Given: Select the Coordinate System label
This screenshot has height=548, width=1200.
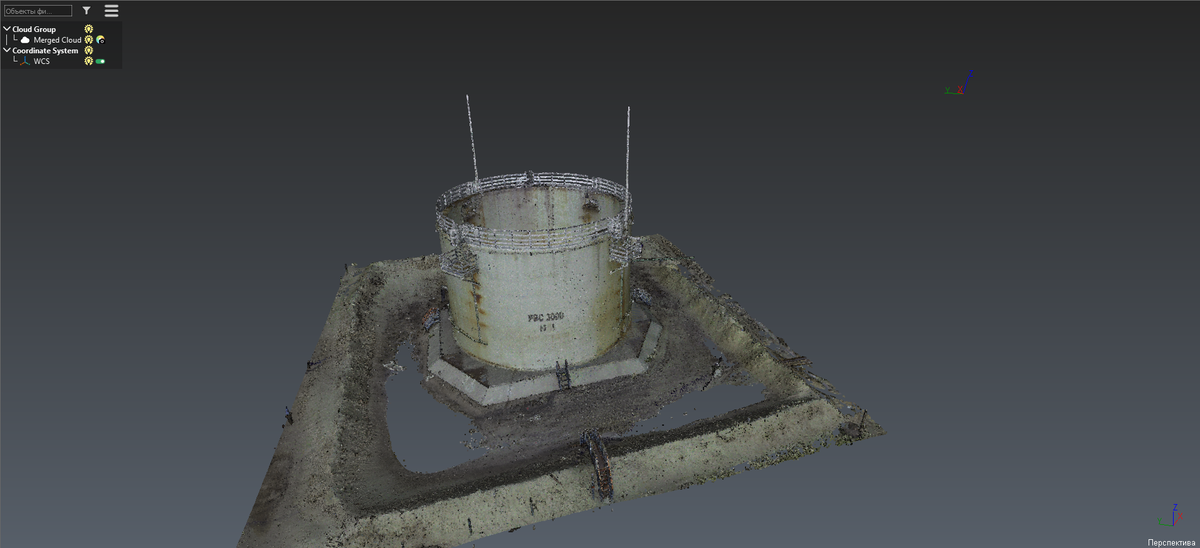Looking at the screenshot, I should [x=45, y=50].
